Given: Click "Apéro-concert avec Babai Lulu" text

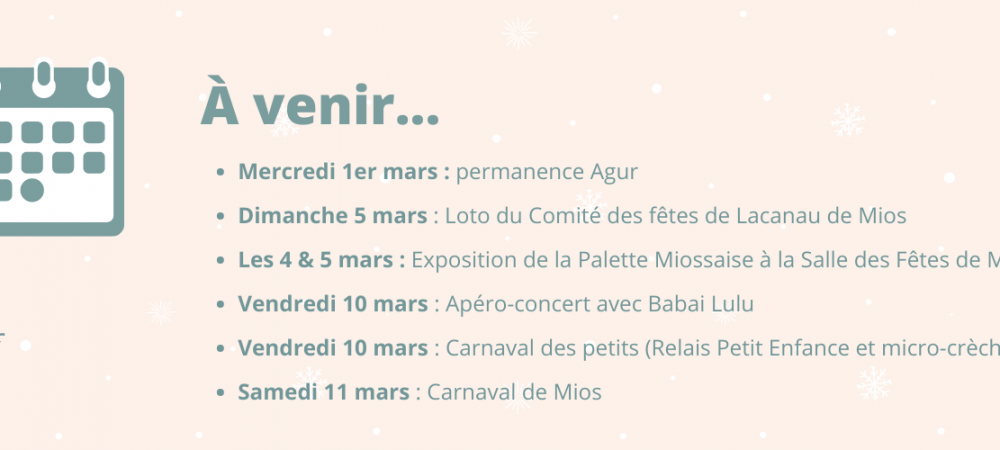Looking at the screenshot, I should click(599, 304).
